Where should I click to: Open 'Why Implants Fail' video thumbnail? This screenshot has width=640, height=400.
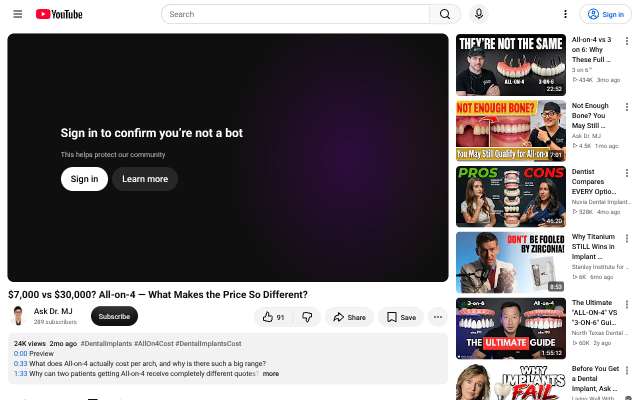click(511, 382)
